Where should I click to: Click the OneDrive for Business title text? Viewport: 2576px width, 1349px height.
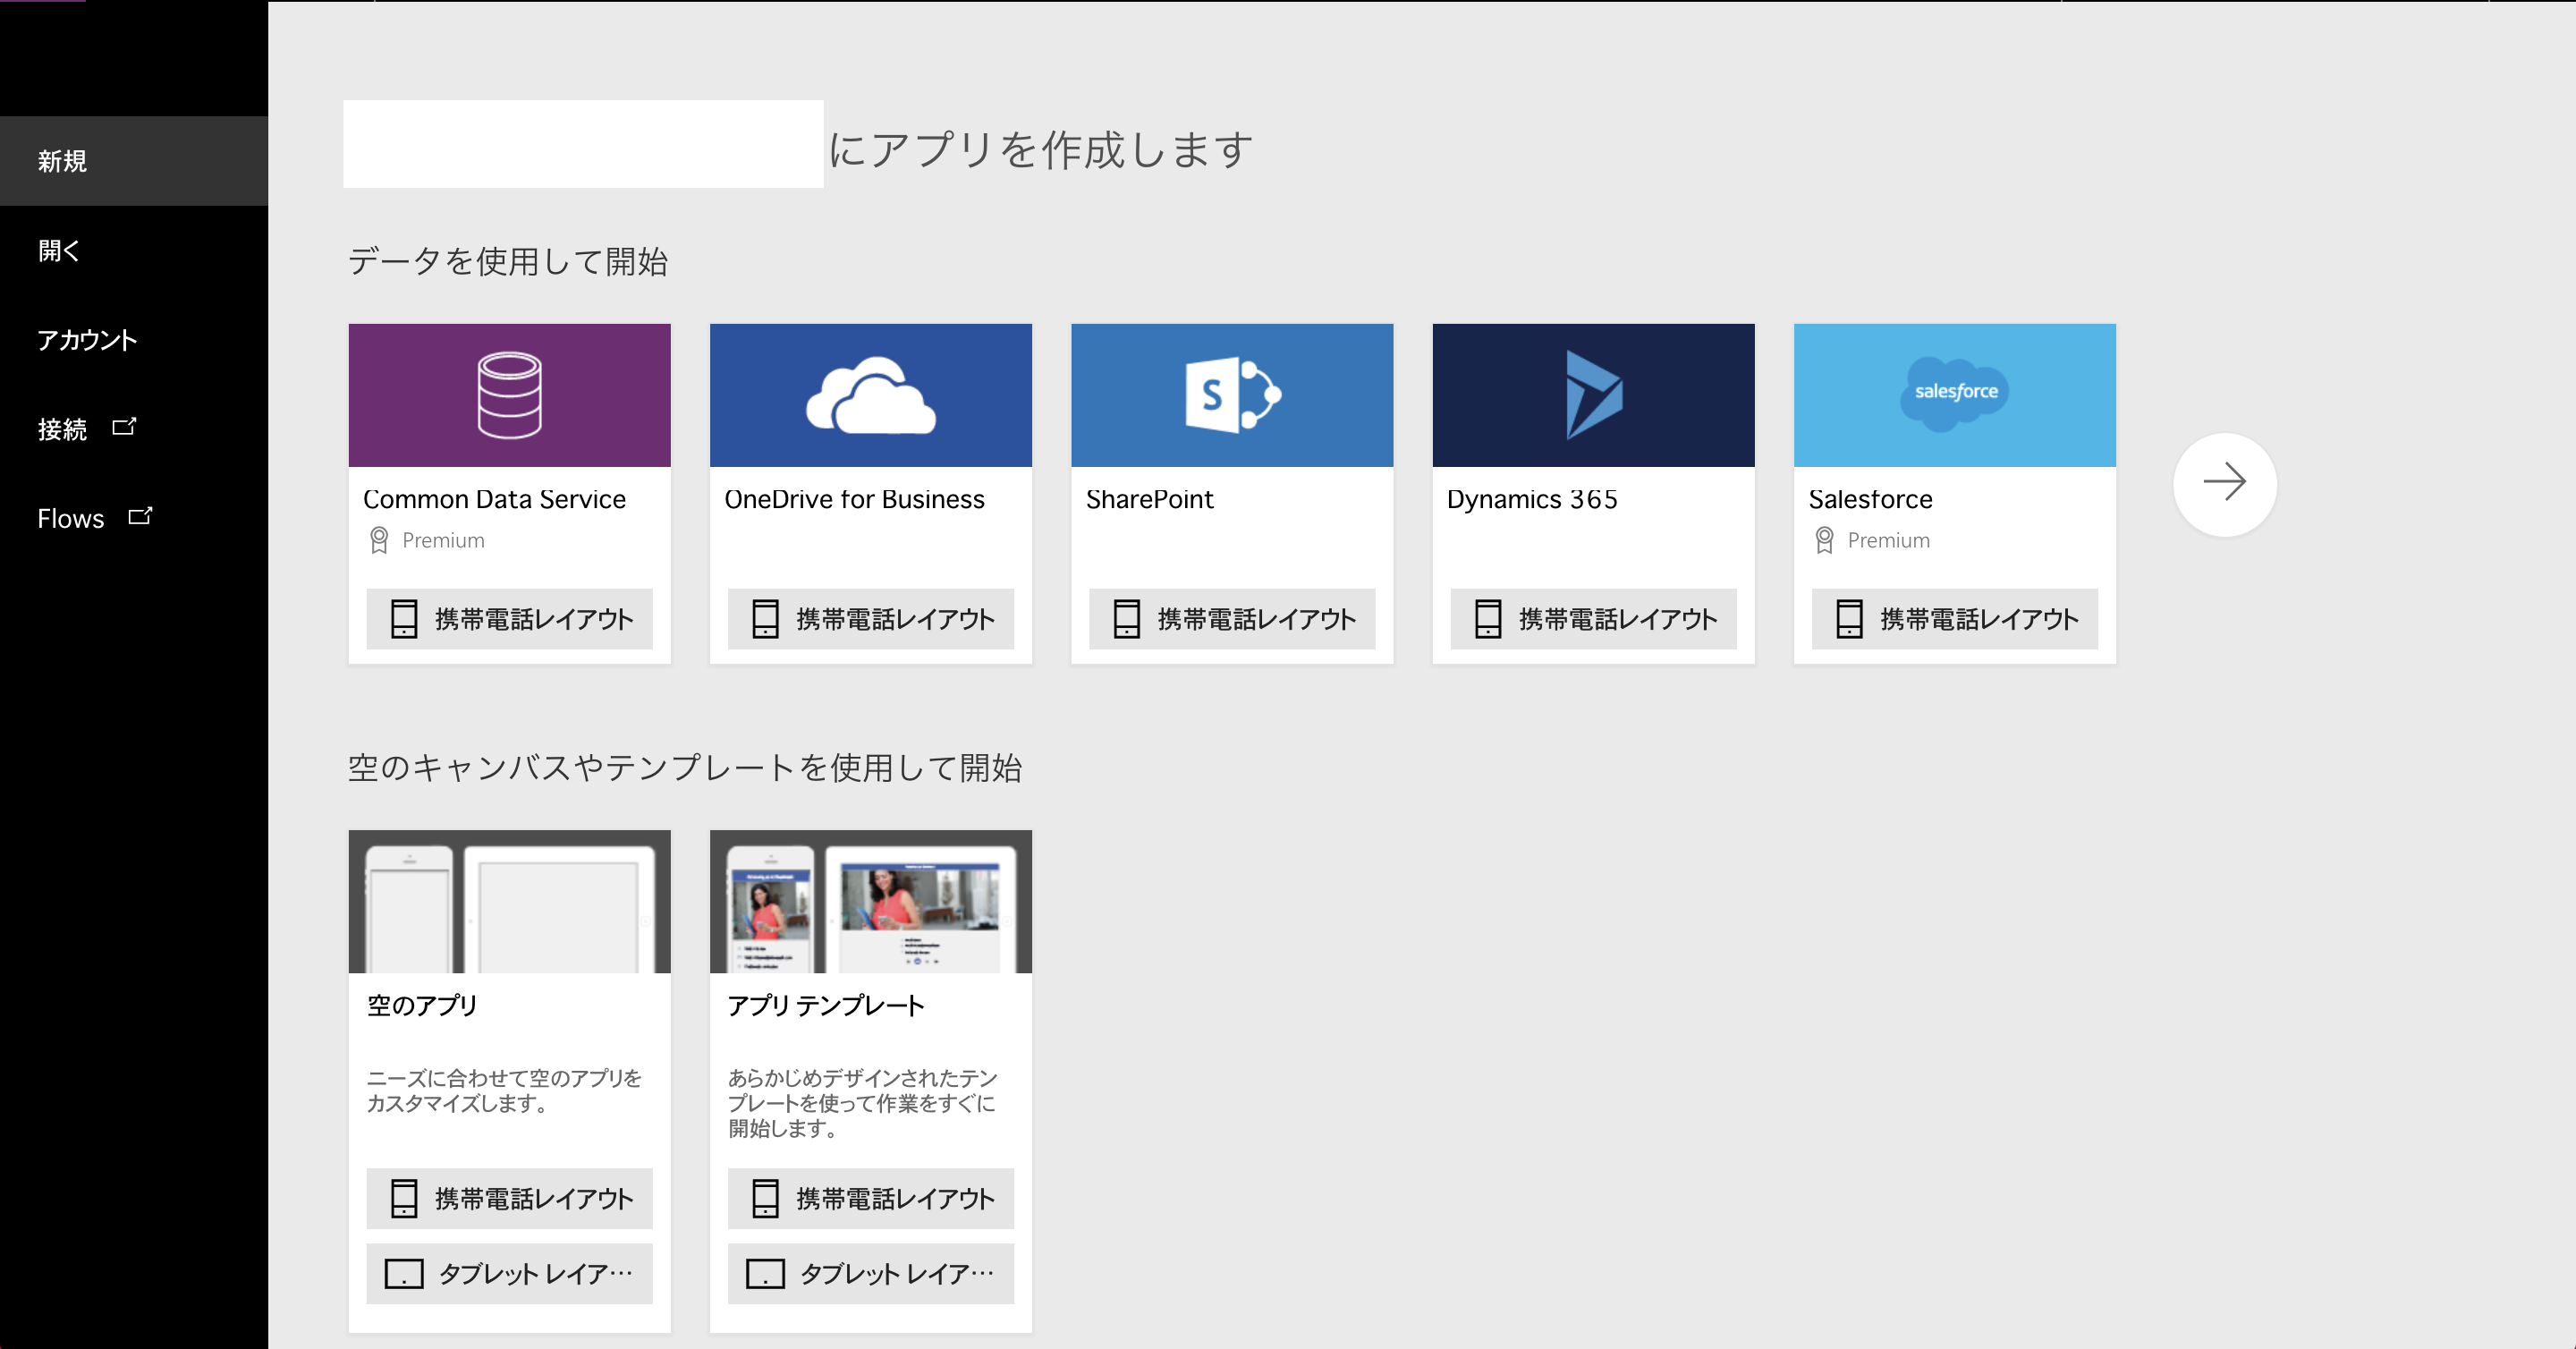[x=854, y=499]
